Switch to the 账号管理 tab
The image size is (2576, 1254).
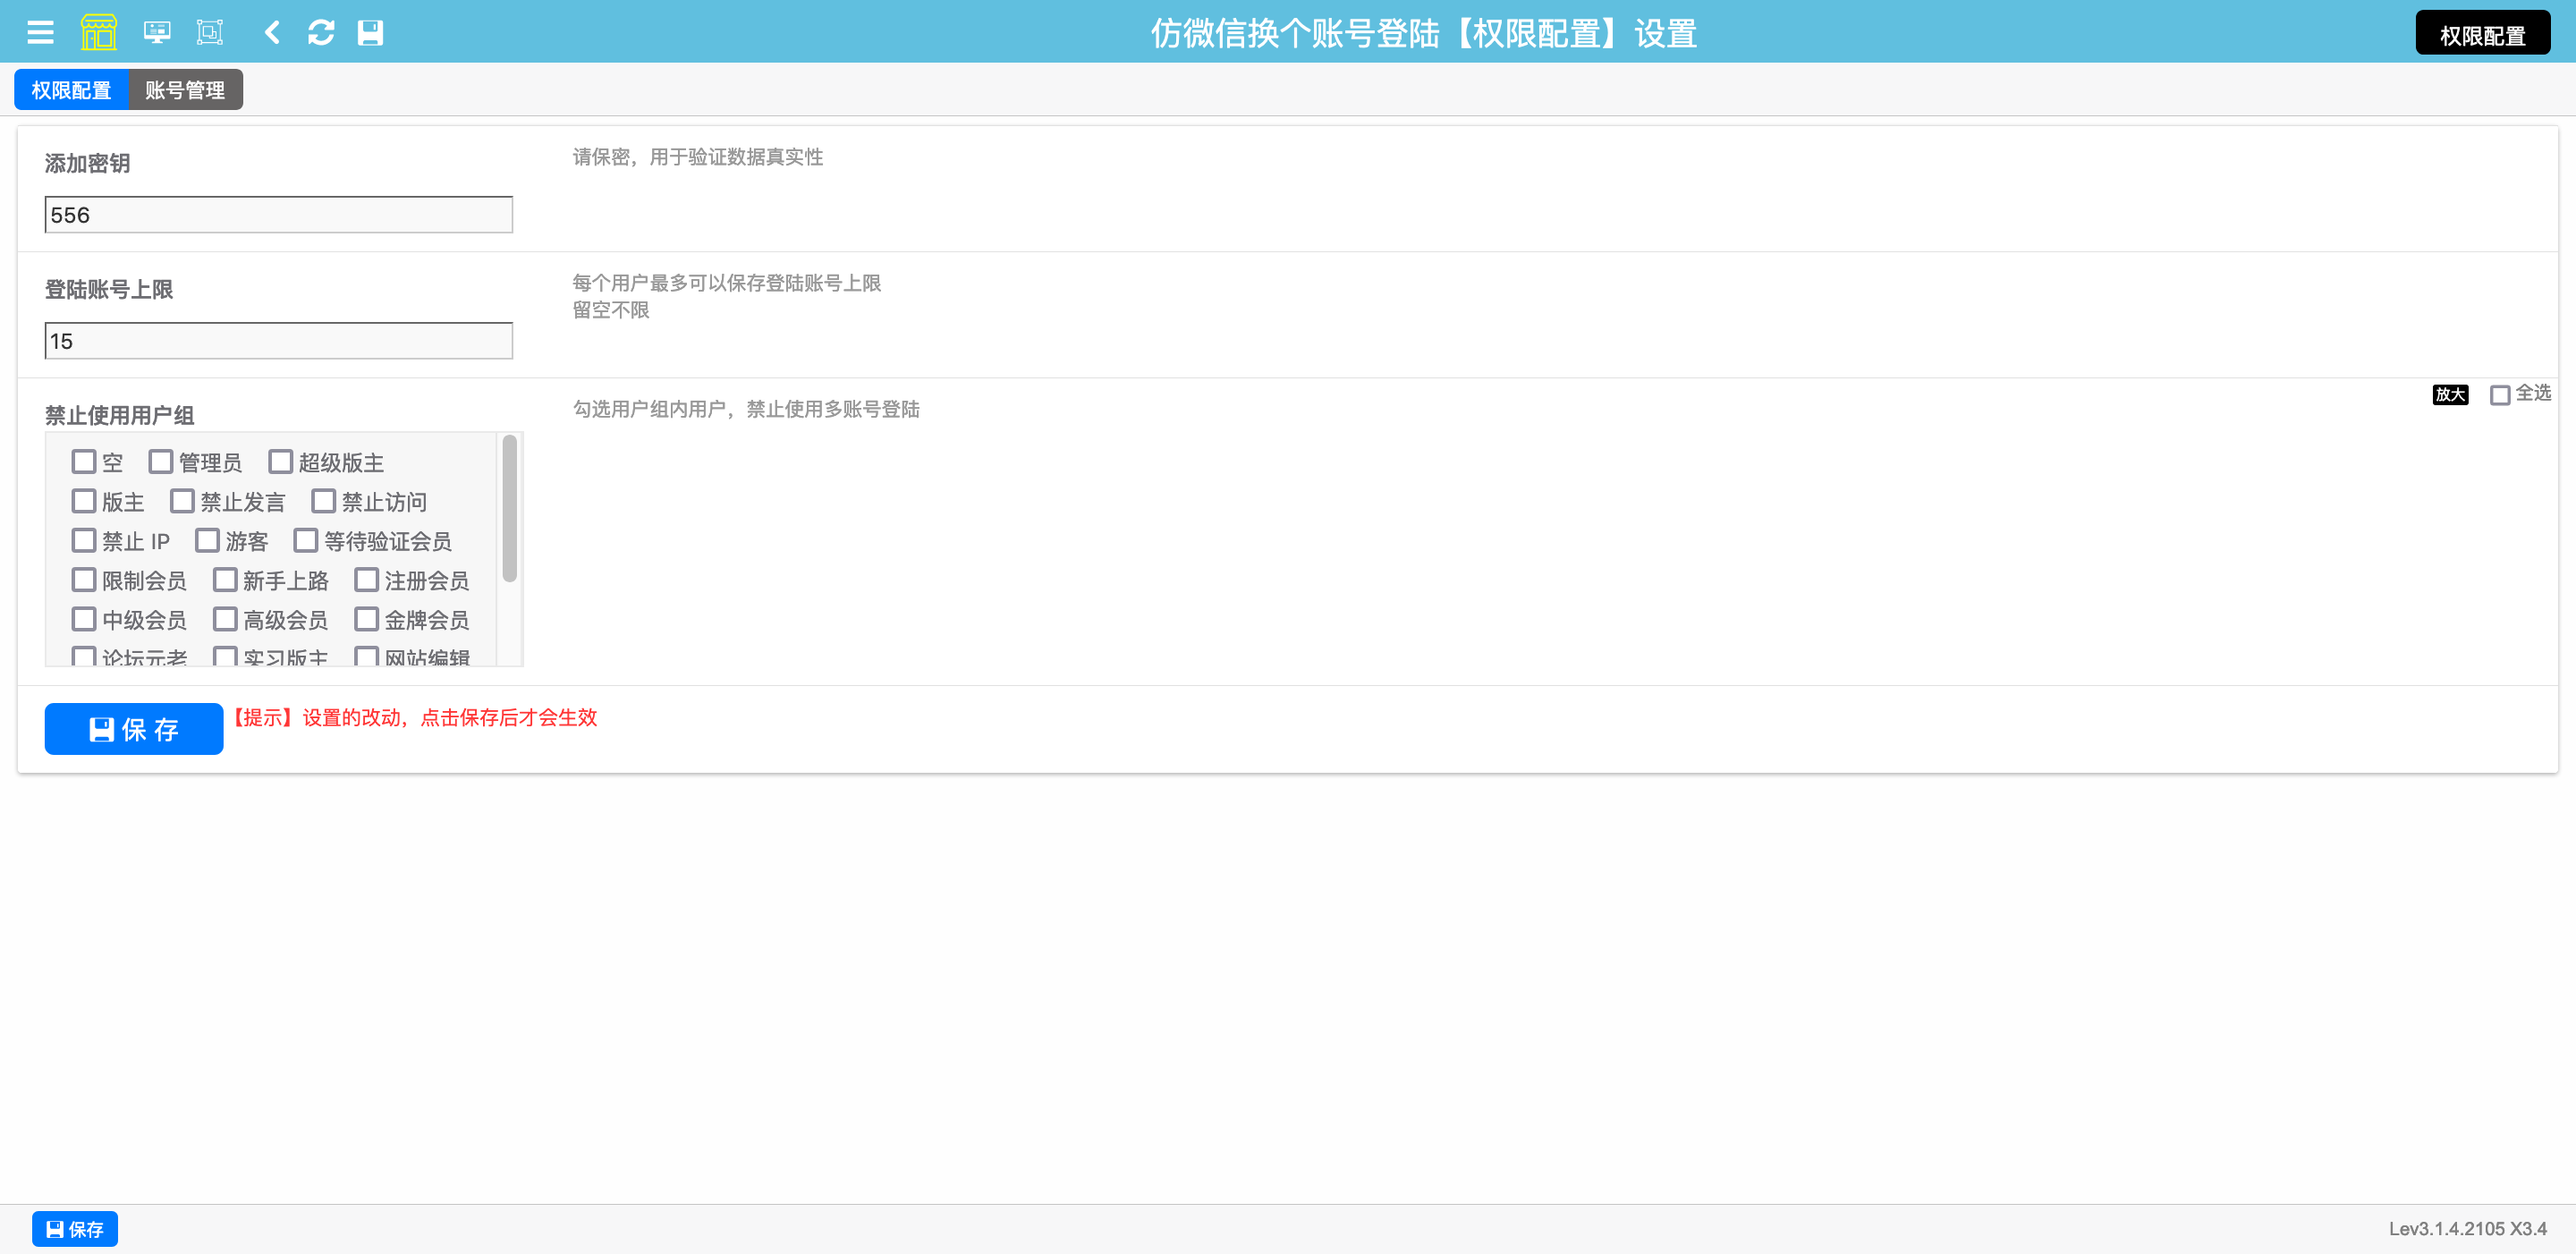click(185, 90)
